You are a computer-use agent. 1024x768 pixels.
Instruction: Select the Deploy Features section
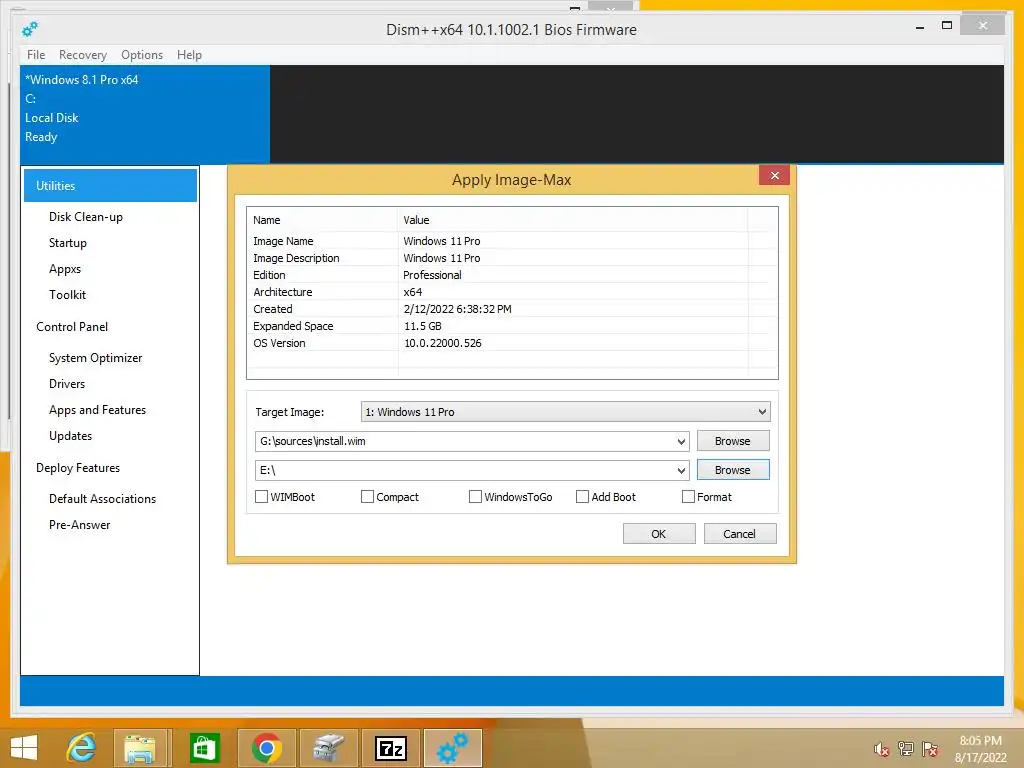78,468
